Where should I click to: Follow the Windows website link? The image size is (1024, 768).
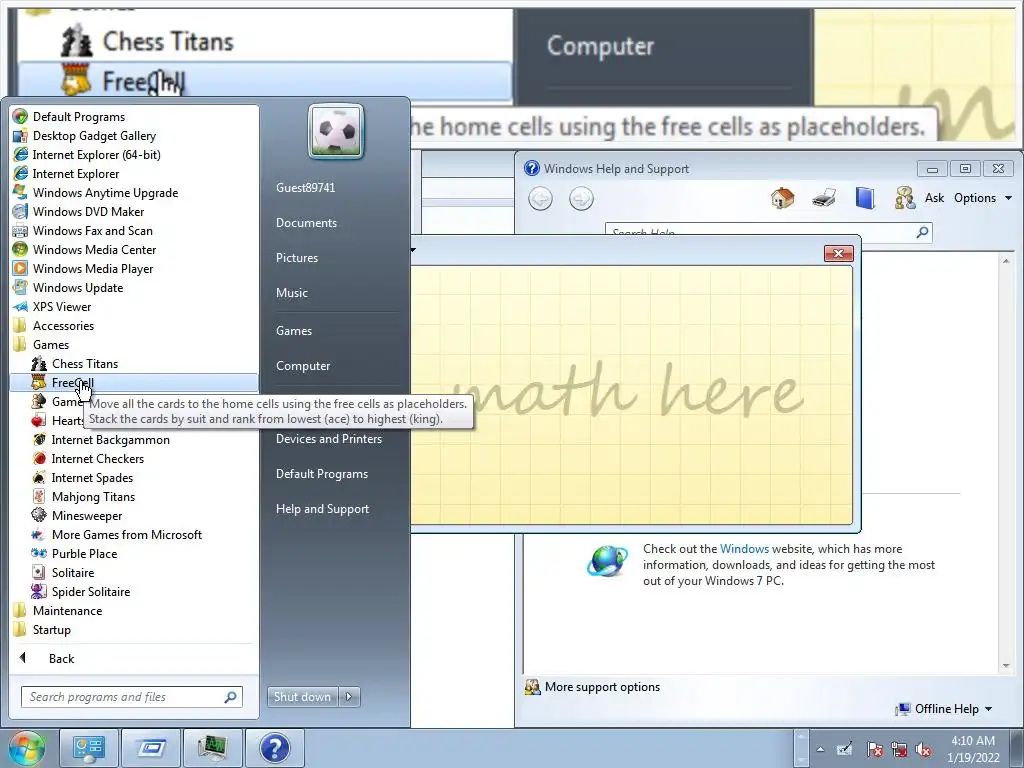tap(744, 549)
